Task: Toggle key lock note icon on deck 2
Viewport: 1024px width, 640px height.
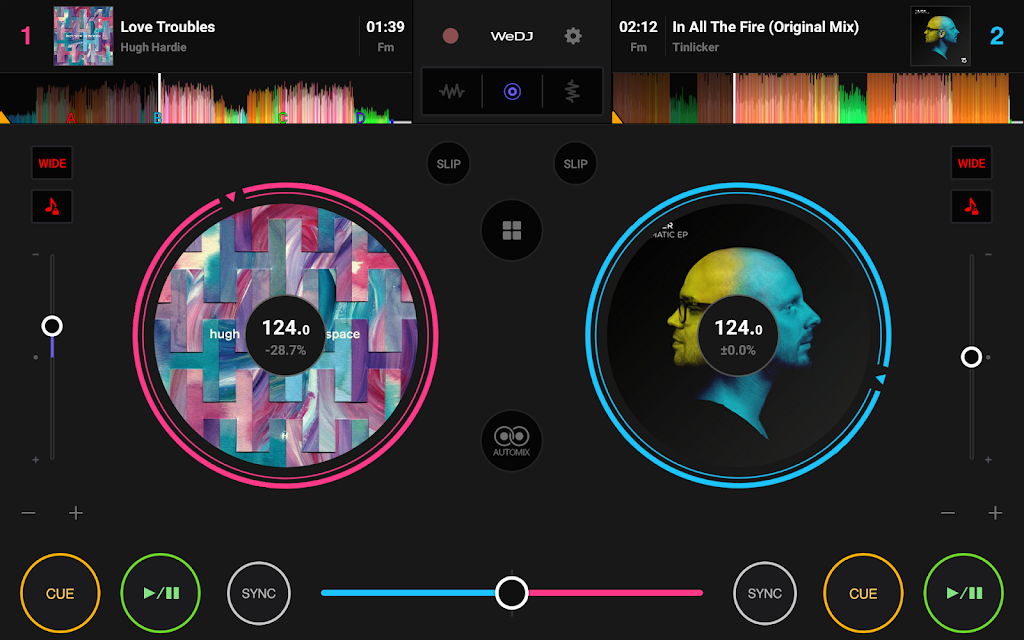Action: click(971, 206)
